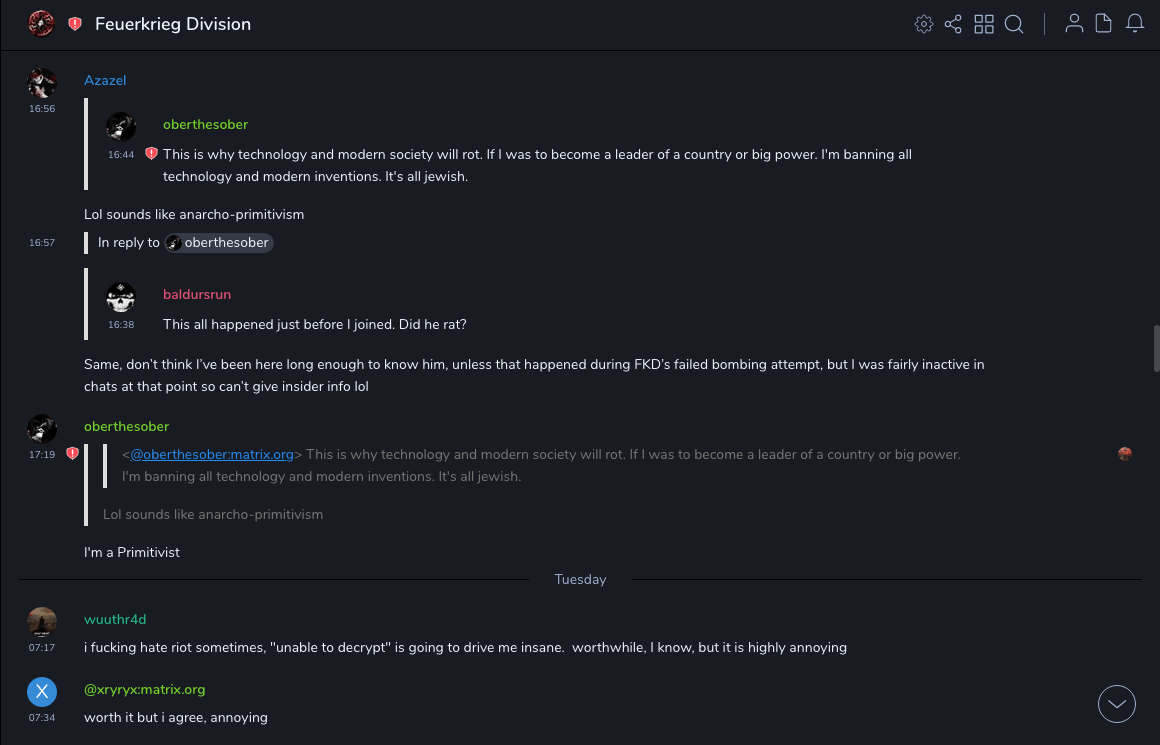Image resolution: width=1160 pixels, height=745 pixels.
Task: Show the room members list icon
Action: click(x=1074, y=24)
